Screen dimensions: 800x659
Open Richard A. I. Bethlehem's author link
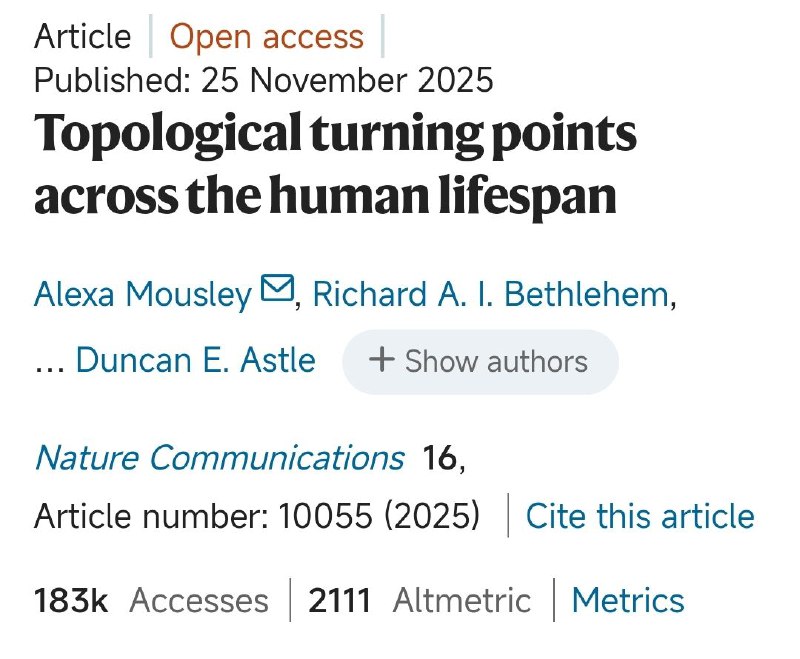(x=490, y=294)
